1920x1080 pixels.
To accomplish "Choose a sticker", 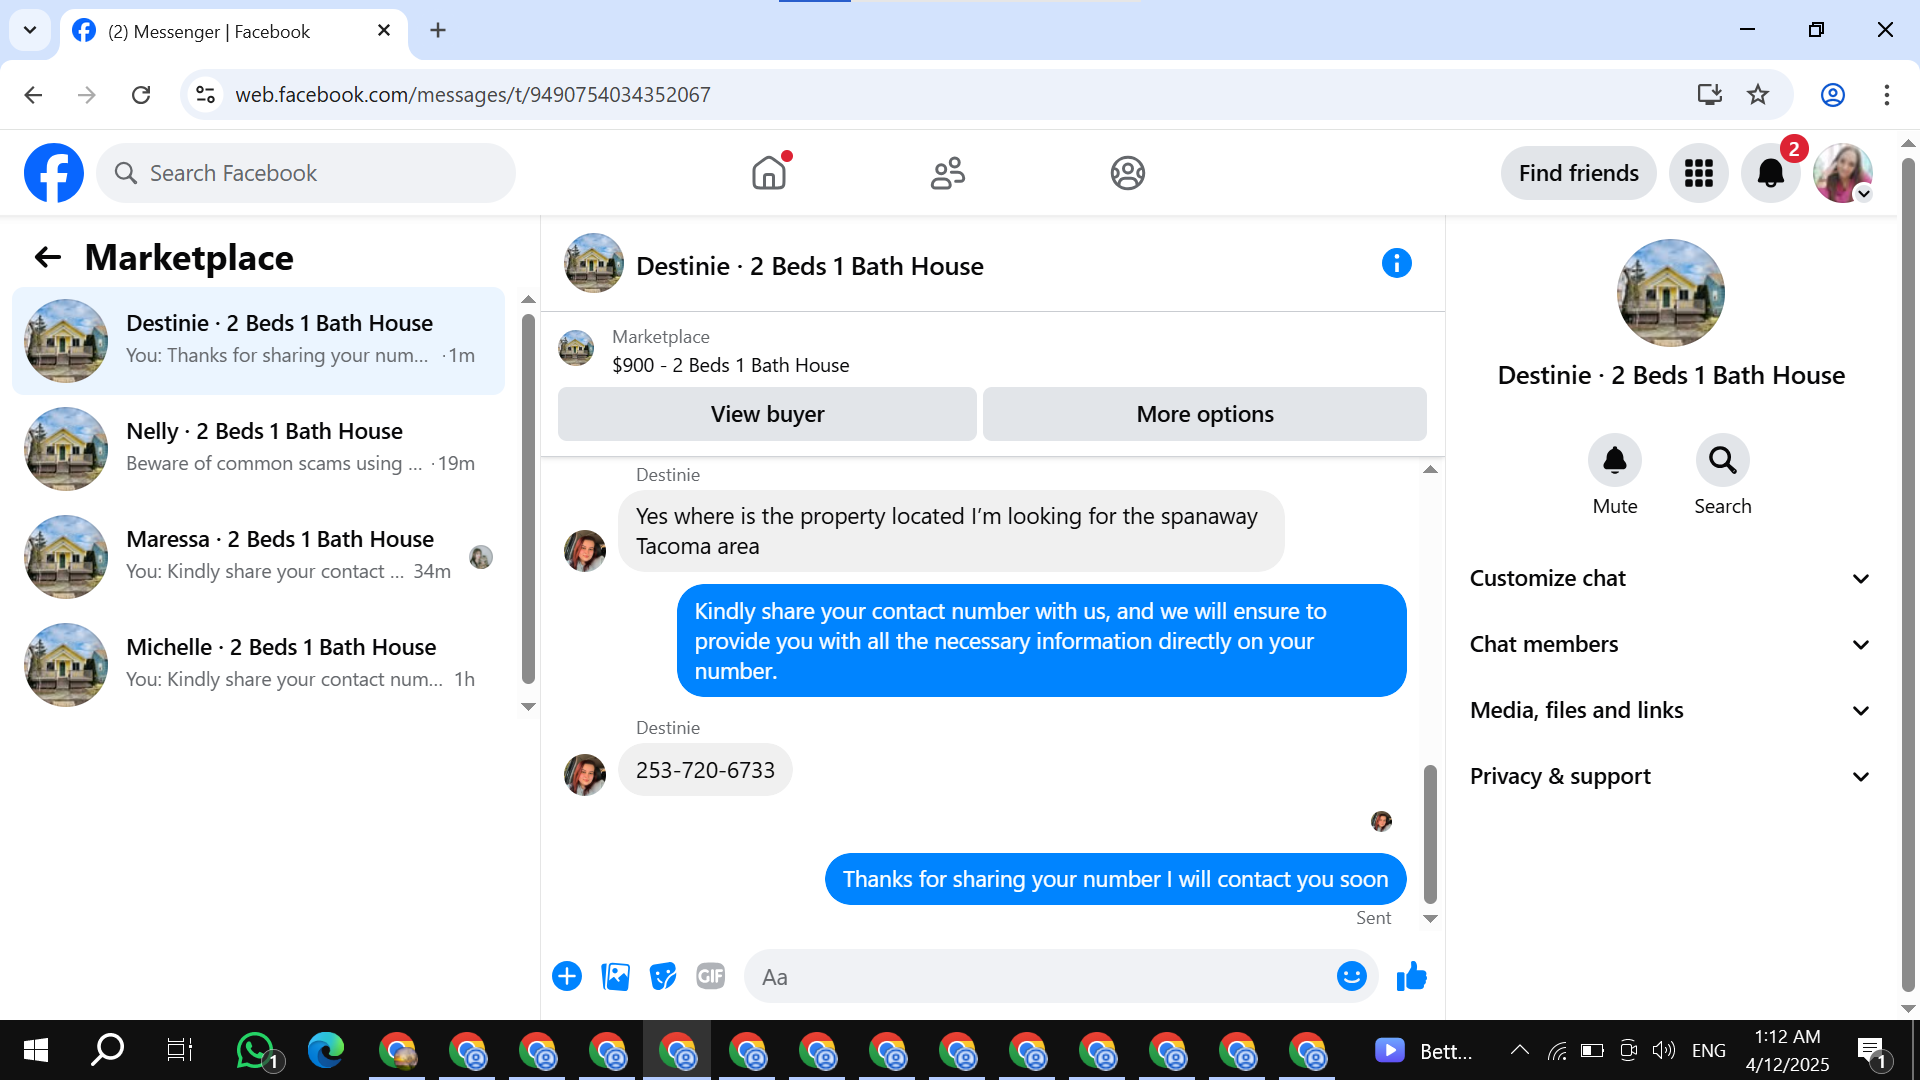I will [663, 976].
